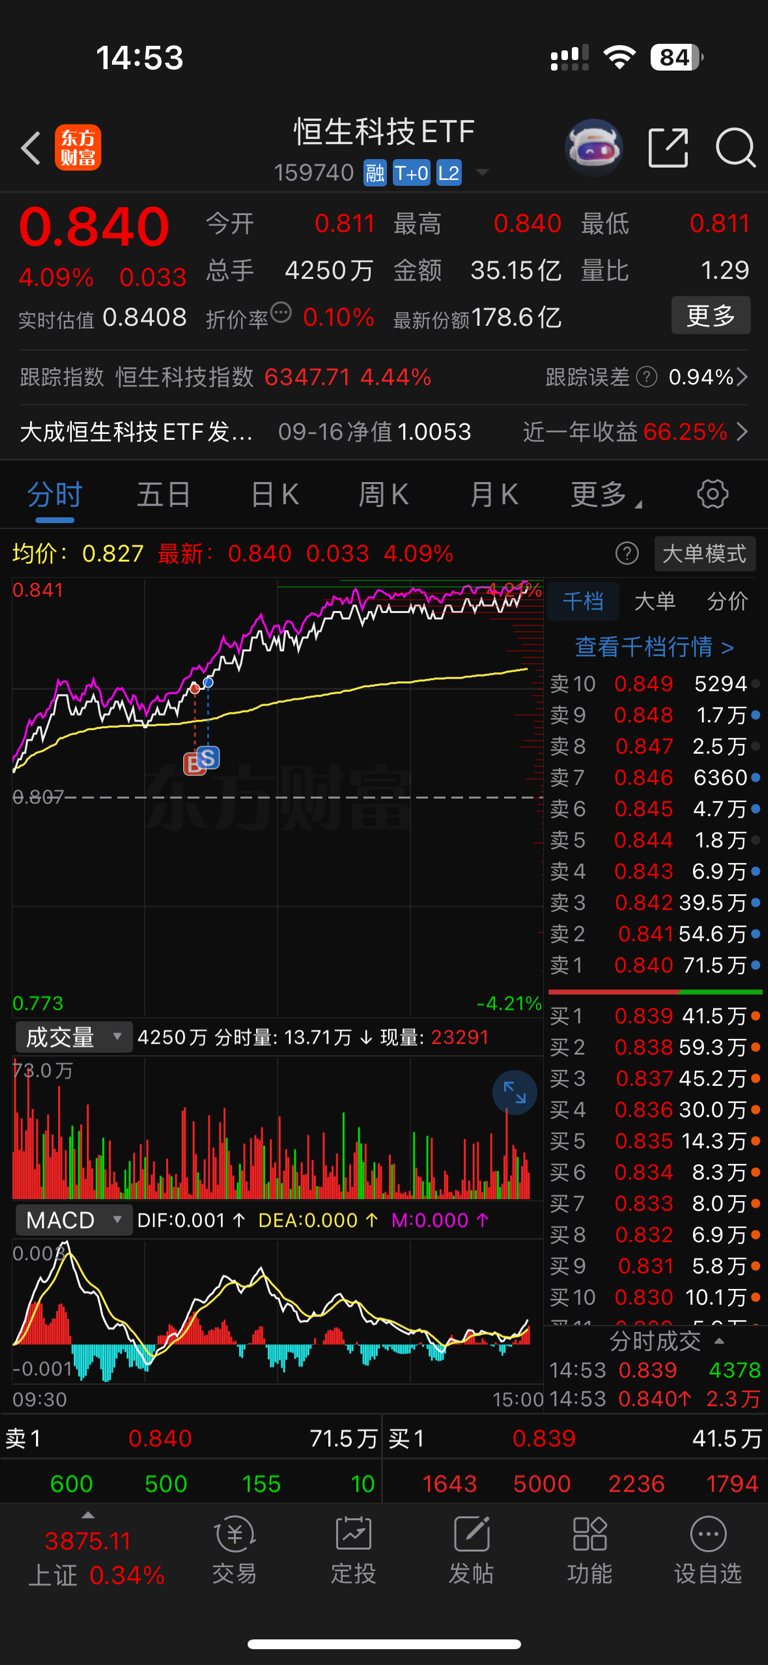
Task: Tap the 更多 button in quote header
Action: (x=711, y=316)
